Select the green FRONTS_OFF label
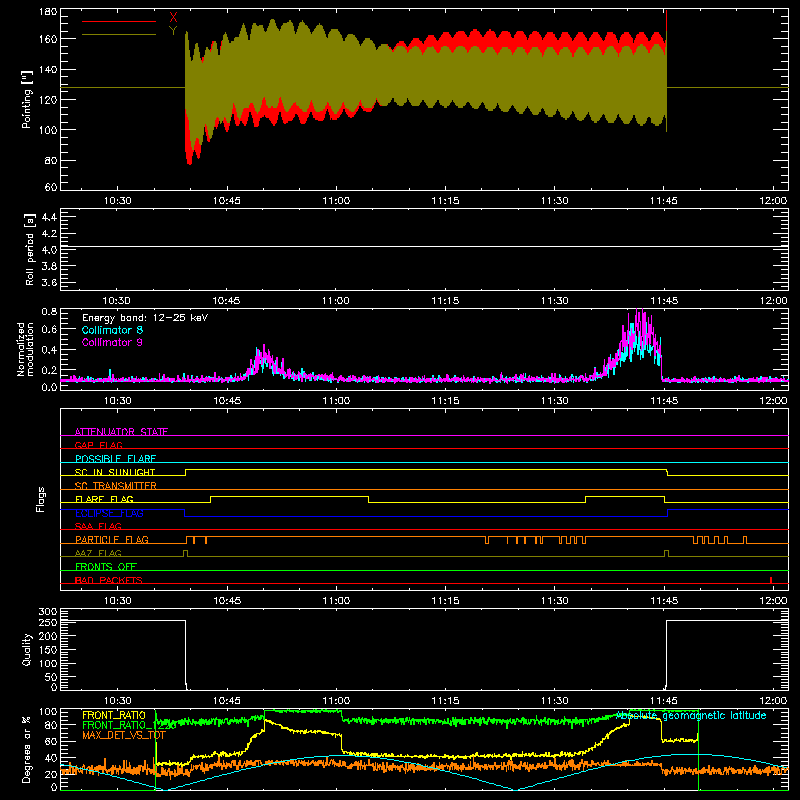Viewport: 800px width, 800px height. [x=106, y=566]
